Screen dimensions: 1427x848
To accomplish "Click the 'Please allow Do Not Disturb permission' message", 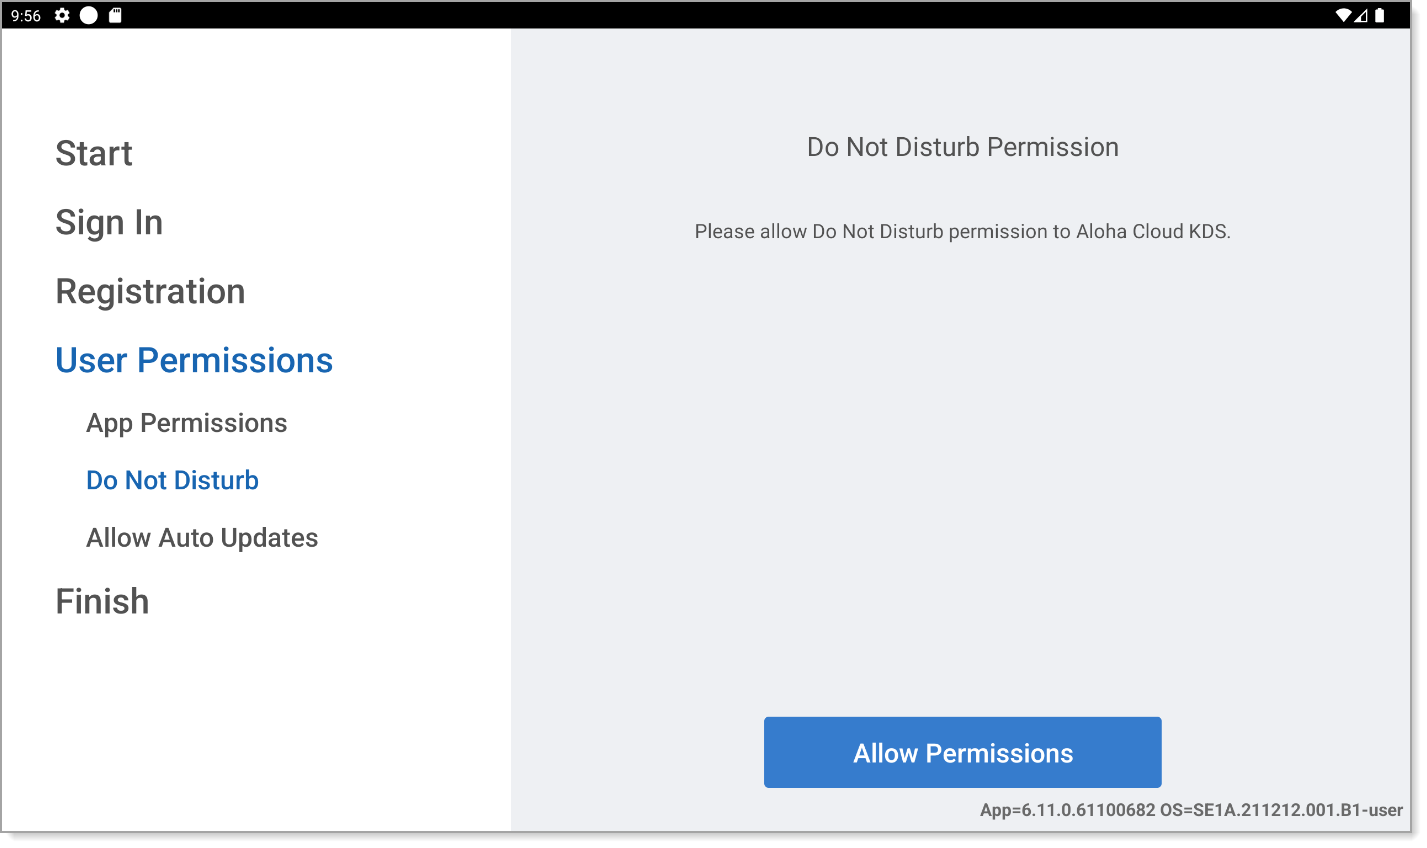I will (x=963, y=231).
